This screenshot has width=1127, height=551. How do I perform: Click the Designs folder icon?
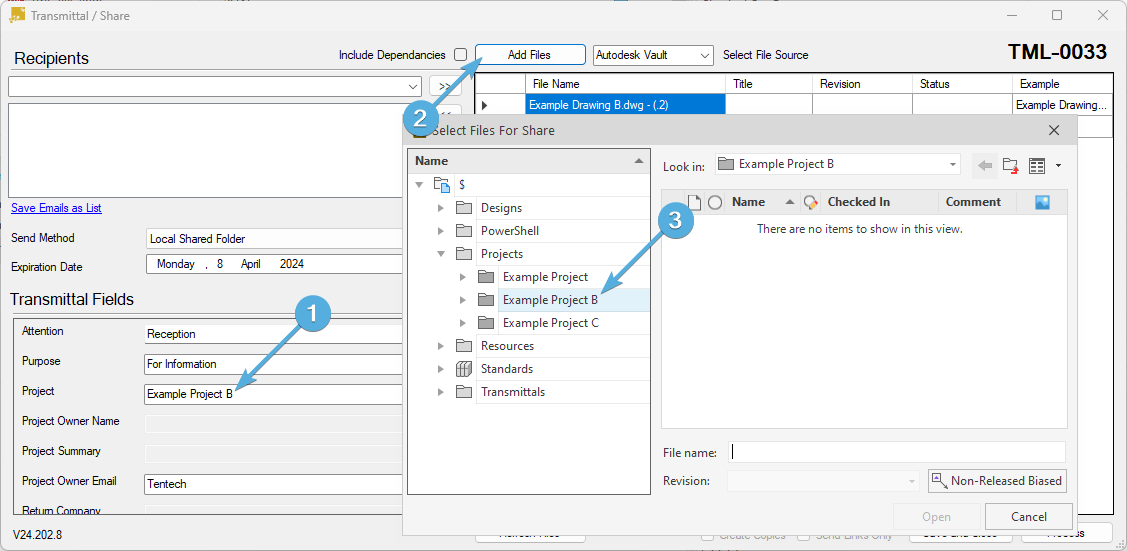[464, 208]
